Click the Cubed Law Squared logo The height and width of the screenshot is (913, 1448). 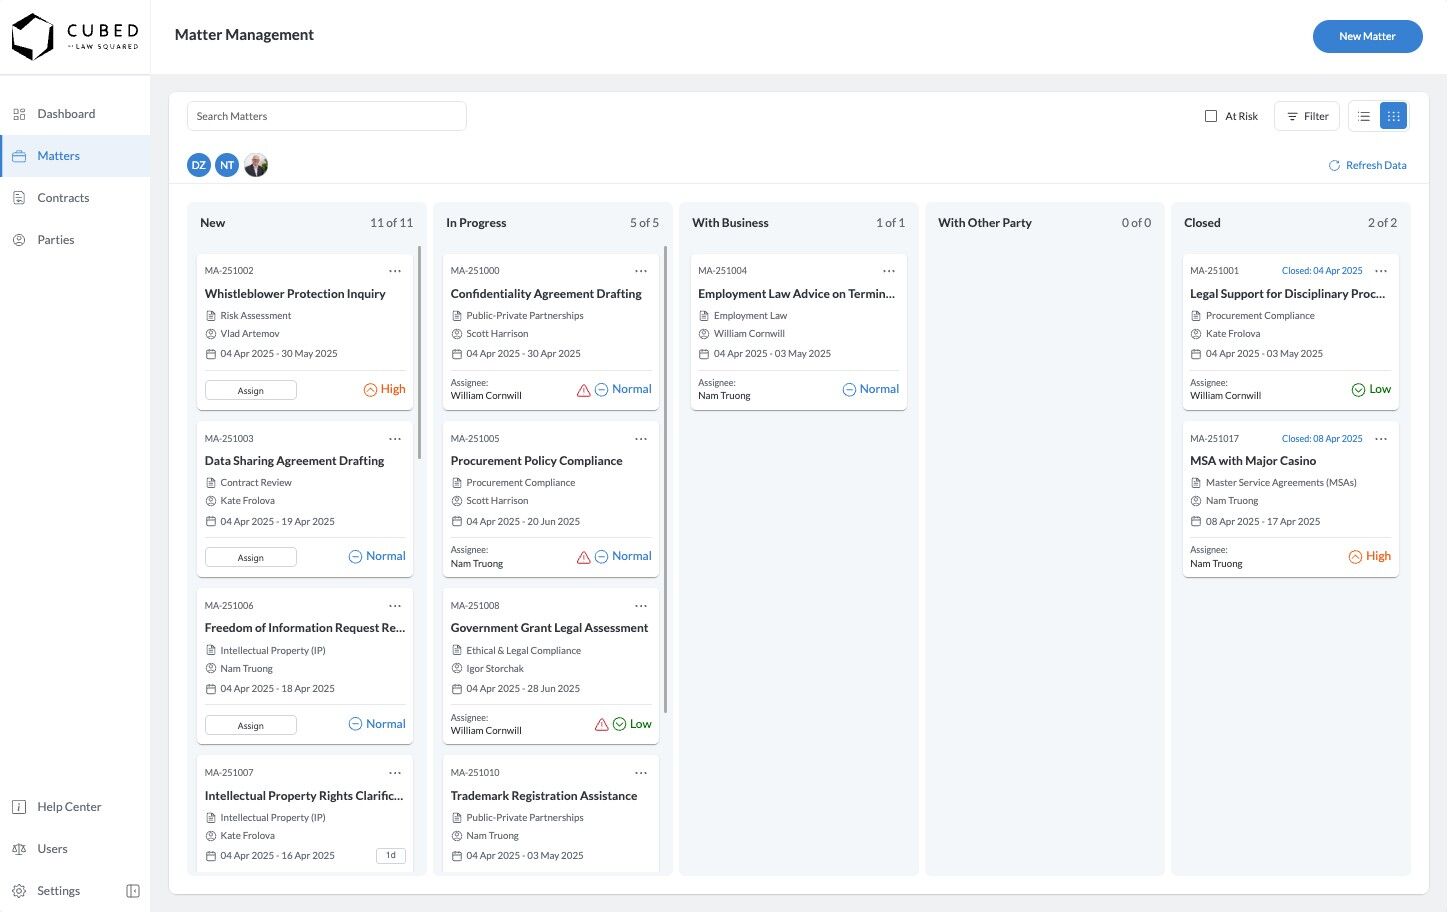[x=75, y=37]
